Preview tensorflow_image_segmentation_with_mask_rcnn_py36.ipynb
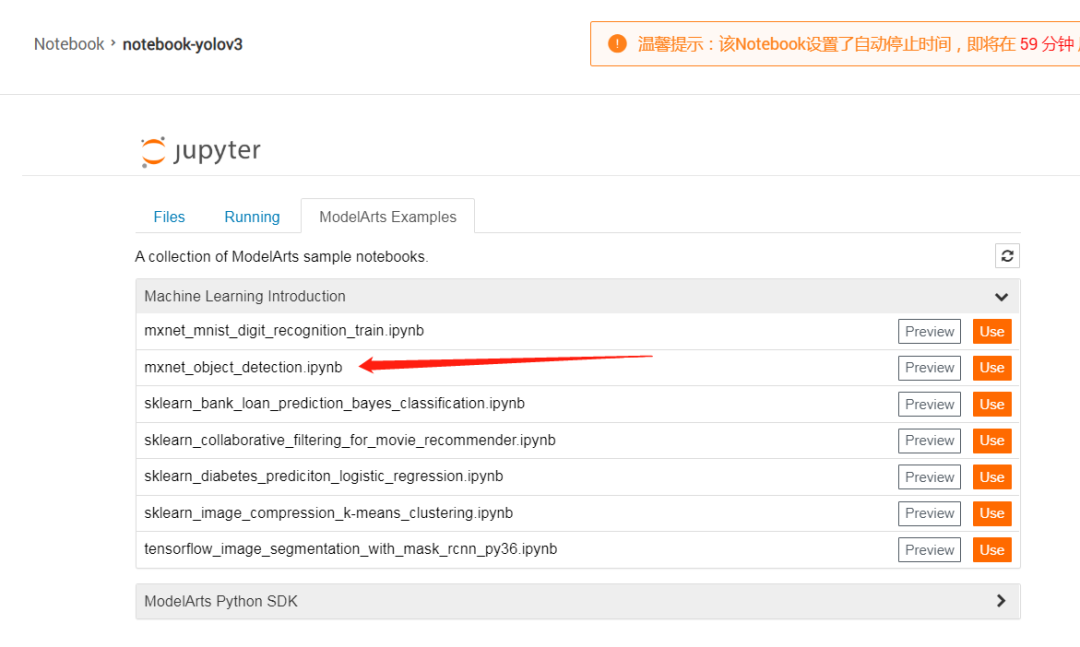1080x647 pixels. tap(929, 550)
